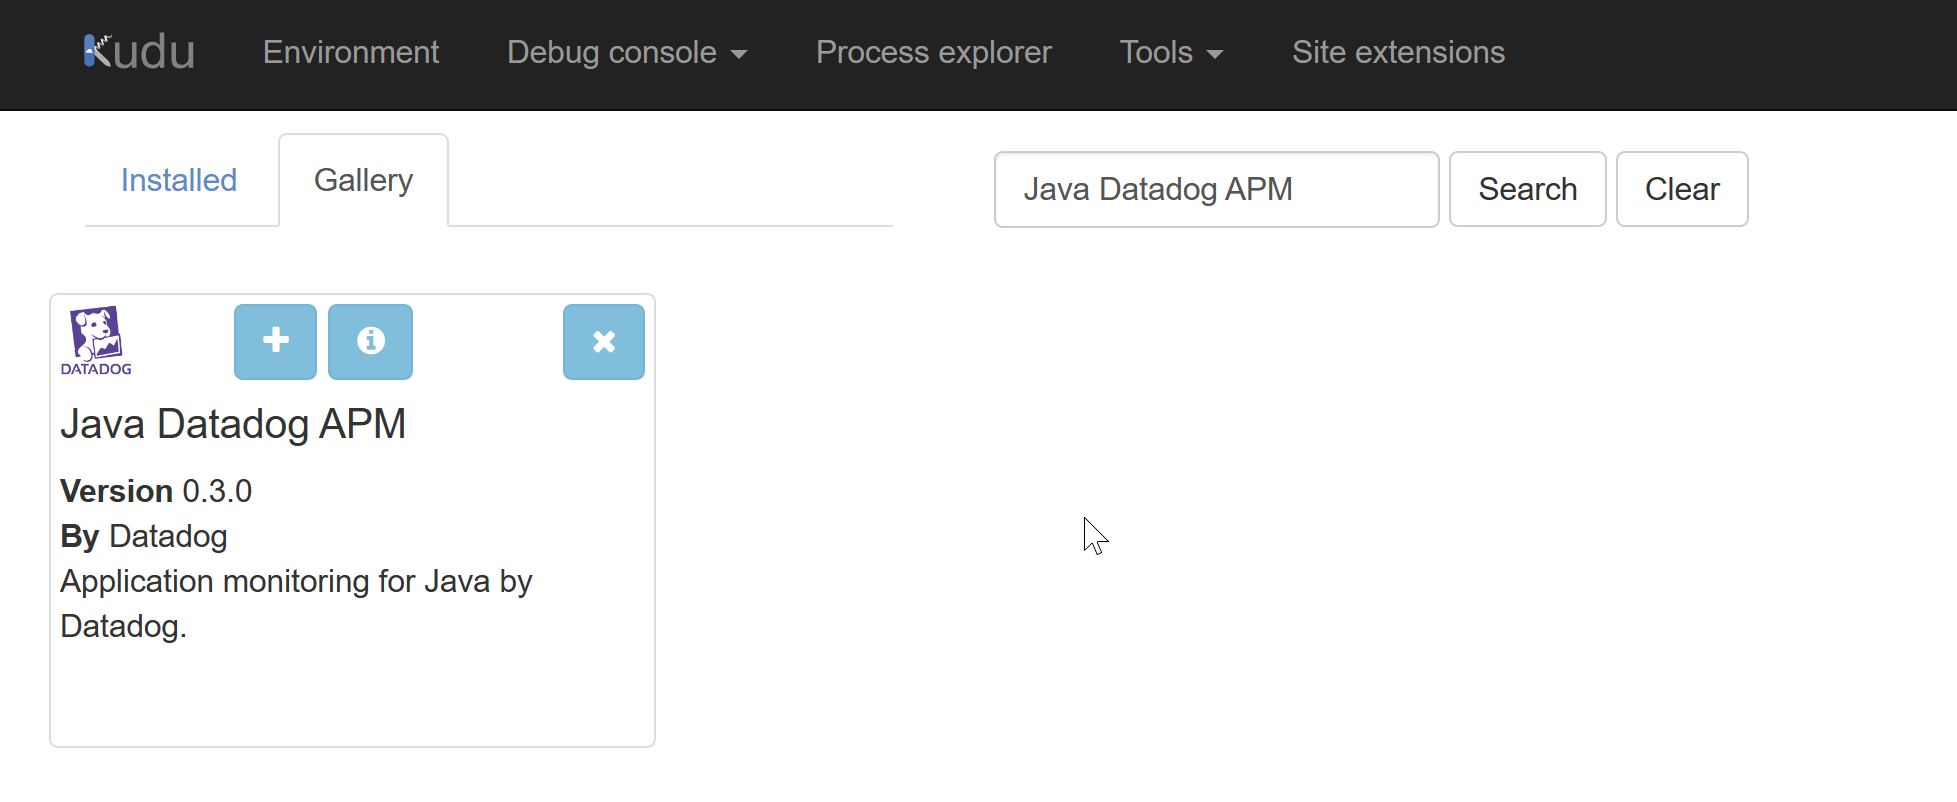Click the Version 0.3.0 text
1957x802 pixels.
click(x=156, y=491)
